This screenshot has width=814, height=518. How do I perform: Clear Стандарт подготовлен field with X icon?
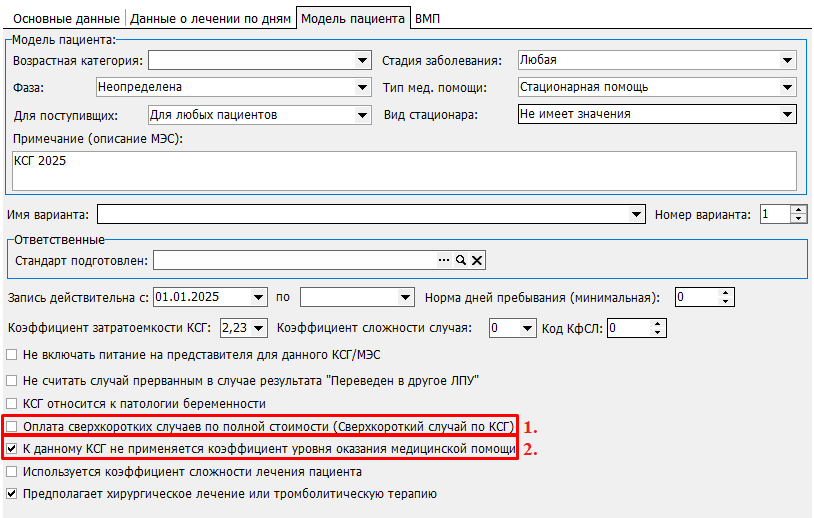[477, 261]
